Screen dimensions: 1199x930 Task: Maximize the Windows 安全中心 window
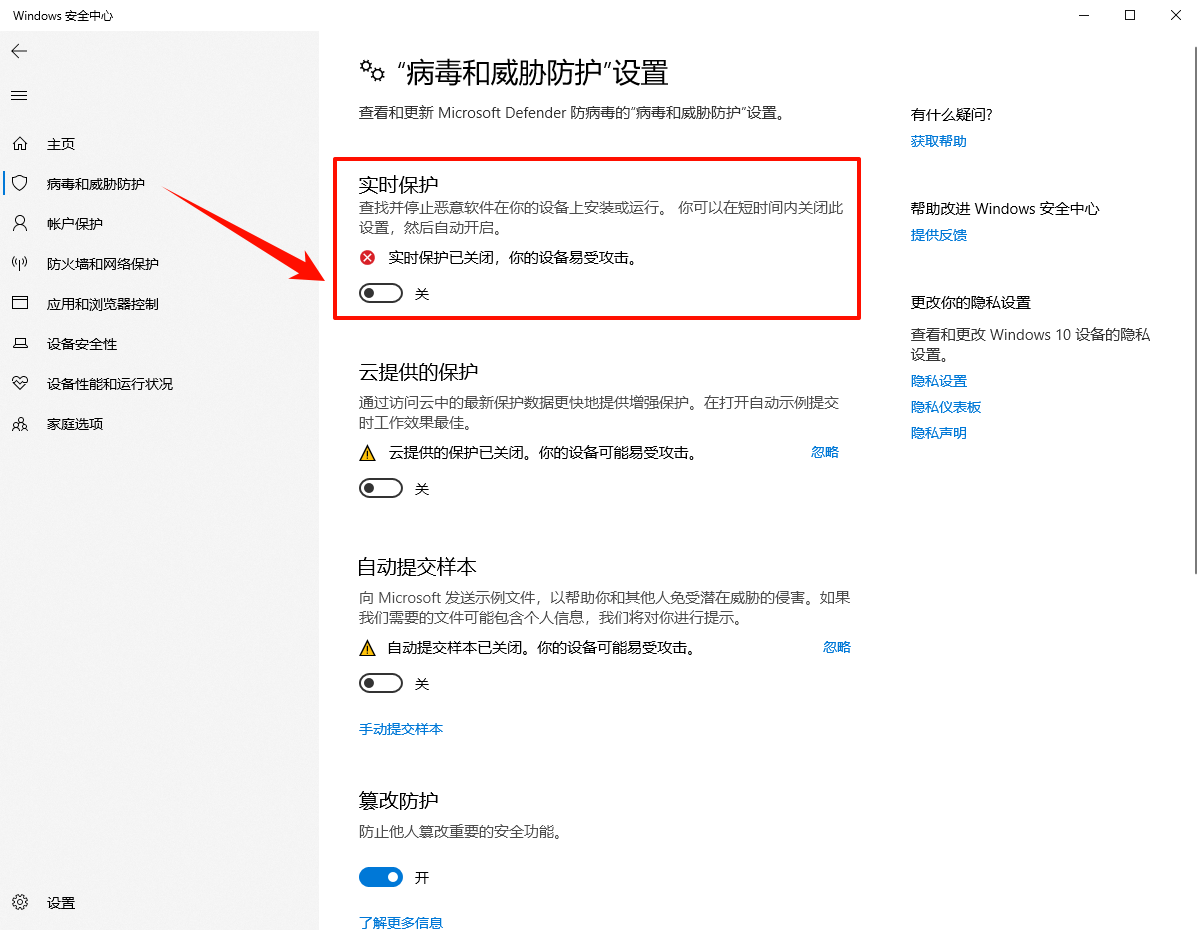(1129, 15)
